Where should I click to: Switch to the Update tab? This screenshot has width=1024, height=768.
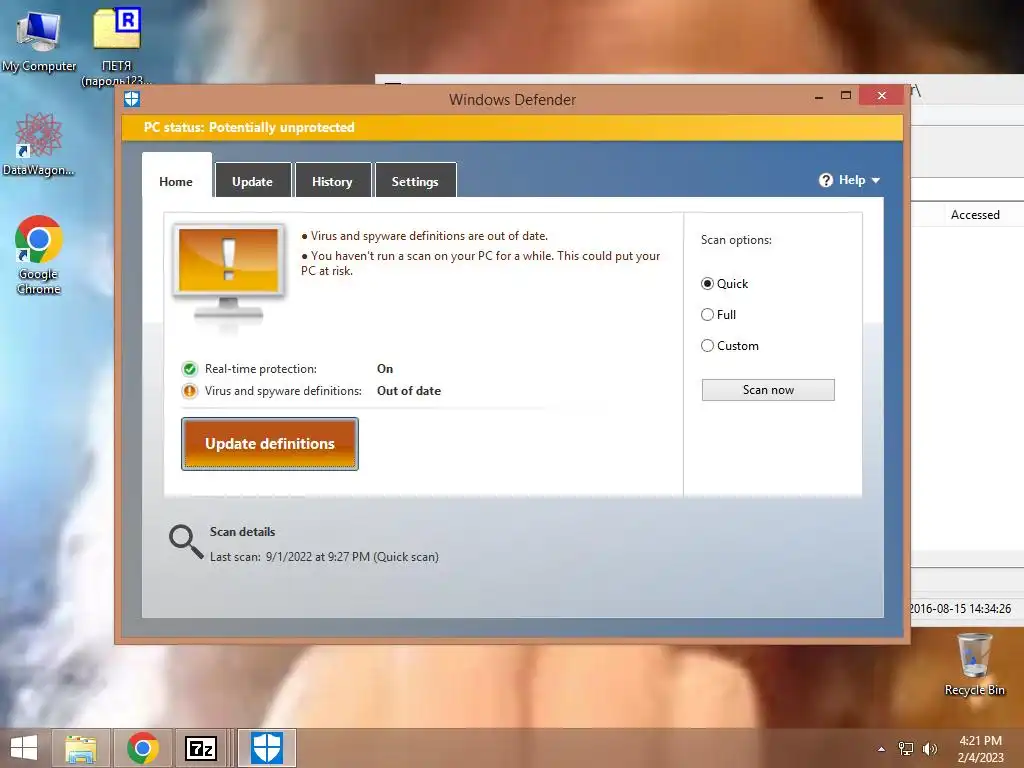253,180
